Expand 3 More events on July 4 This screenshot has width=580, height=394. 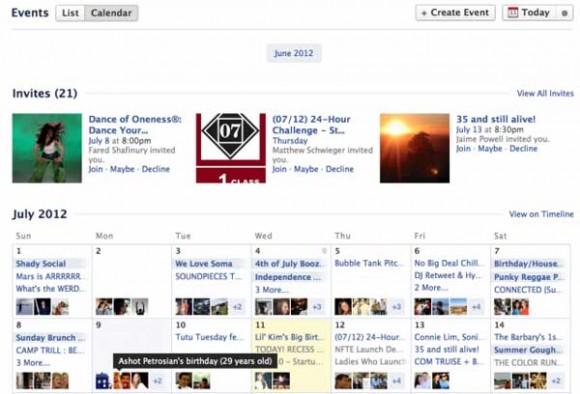(272, 290)
